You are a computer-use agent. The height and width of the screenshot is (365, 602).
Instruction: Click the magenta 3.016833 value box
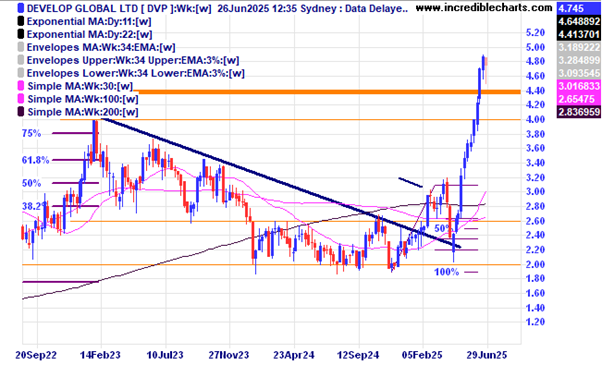[x=578, y=86]
